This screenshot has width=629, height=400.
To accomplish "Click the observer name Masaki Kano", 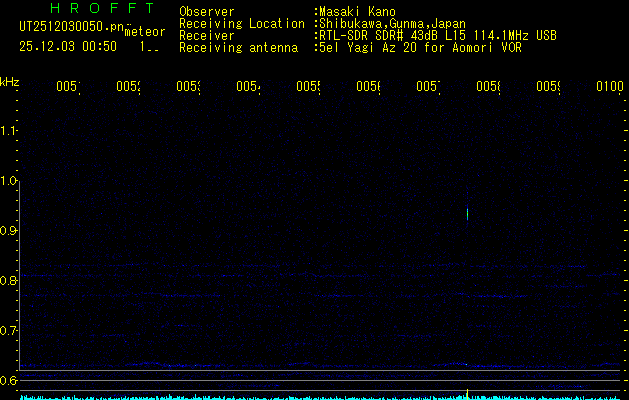I will [357, 12].
